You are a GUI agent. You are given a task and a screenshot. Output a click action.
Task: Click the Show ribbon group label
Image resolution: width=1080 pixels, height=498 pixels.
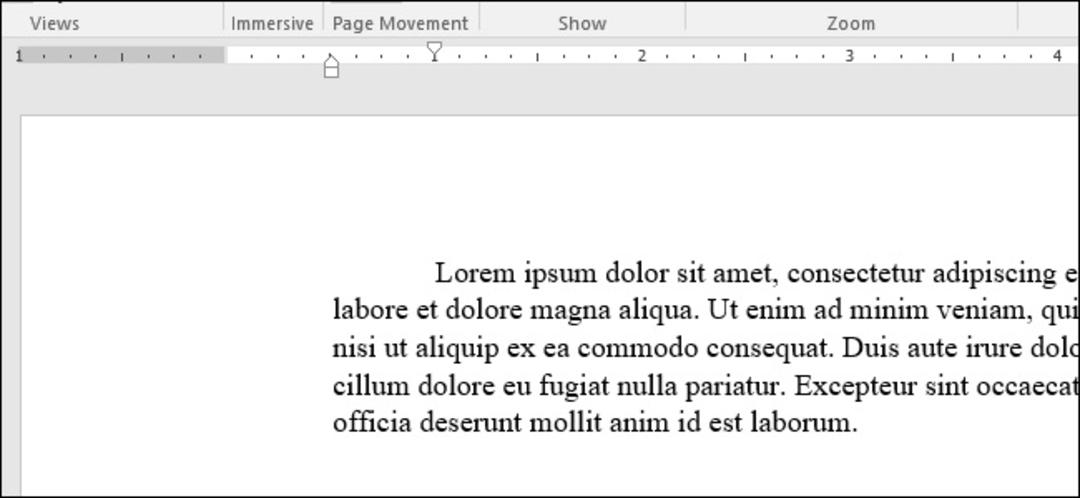[x=582, y=23]
